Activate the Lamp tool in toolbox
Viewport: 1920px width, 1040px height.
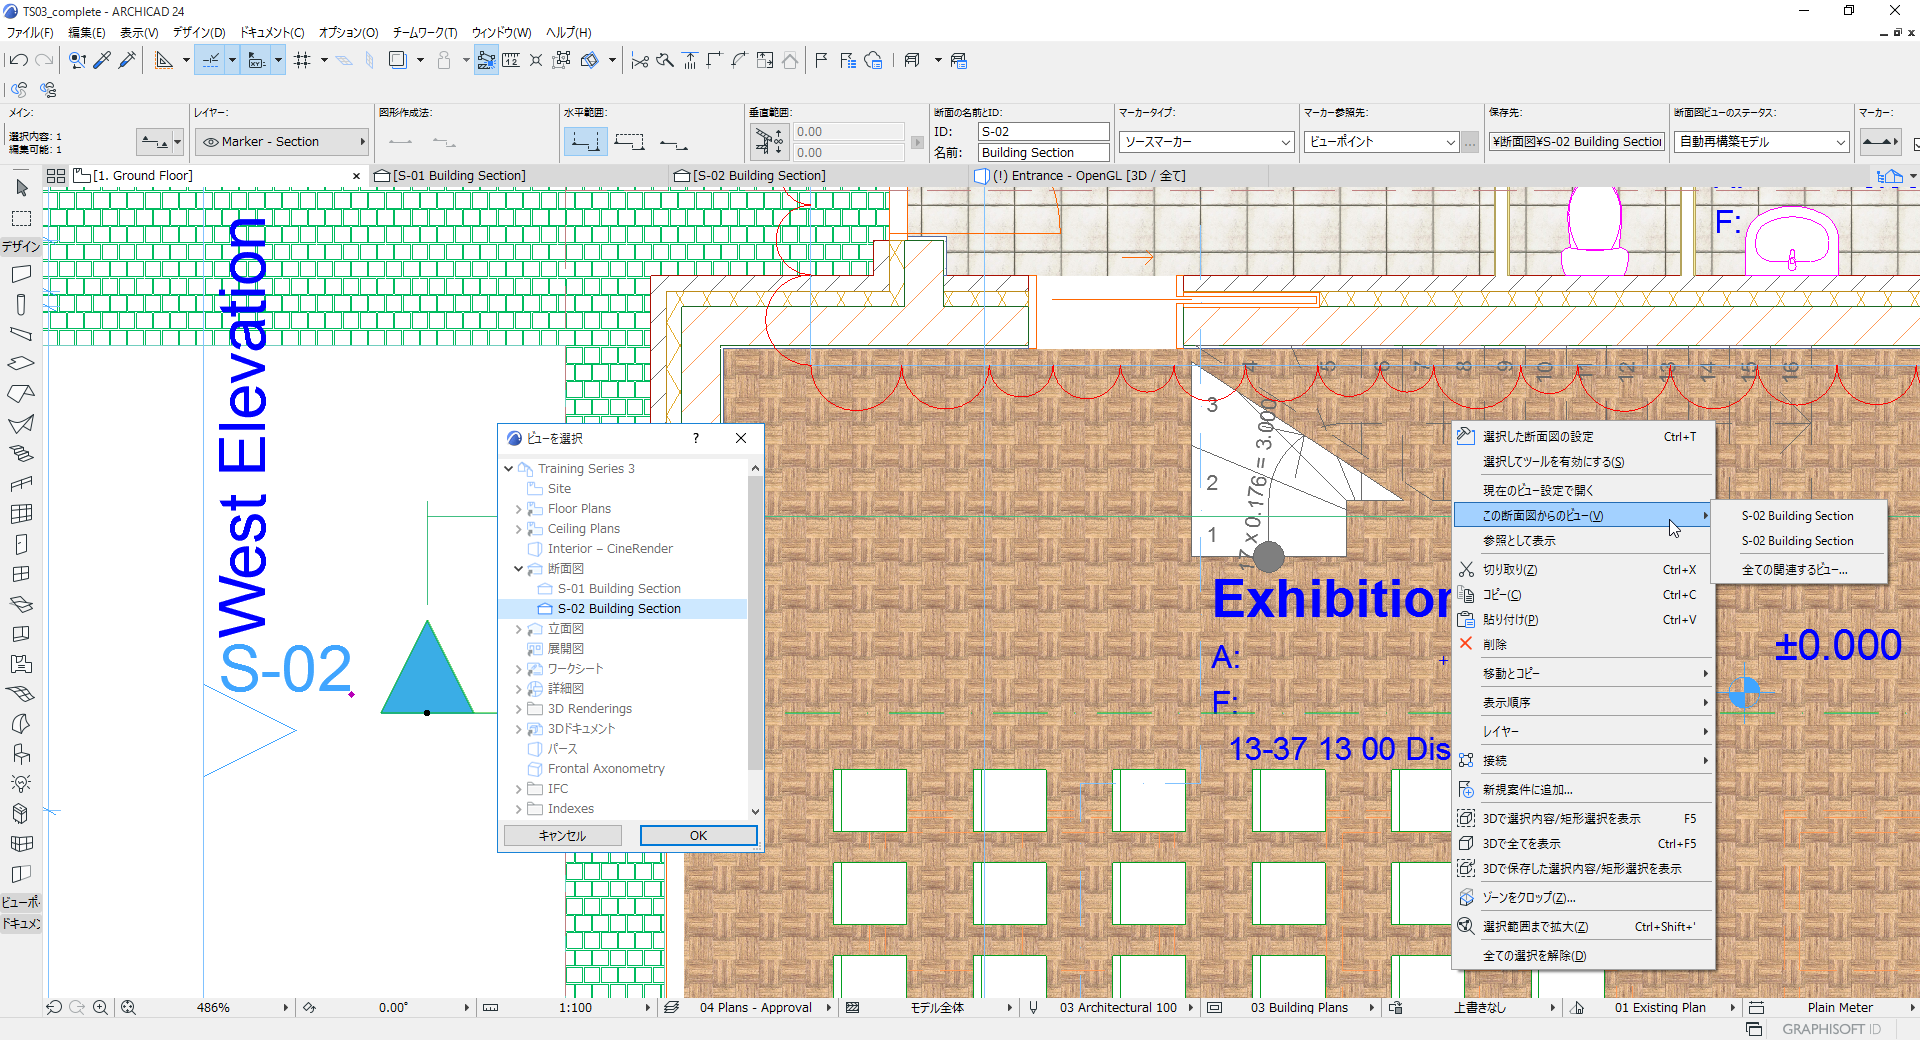(x=21, y=783)
